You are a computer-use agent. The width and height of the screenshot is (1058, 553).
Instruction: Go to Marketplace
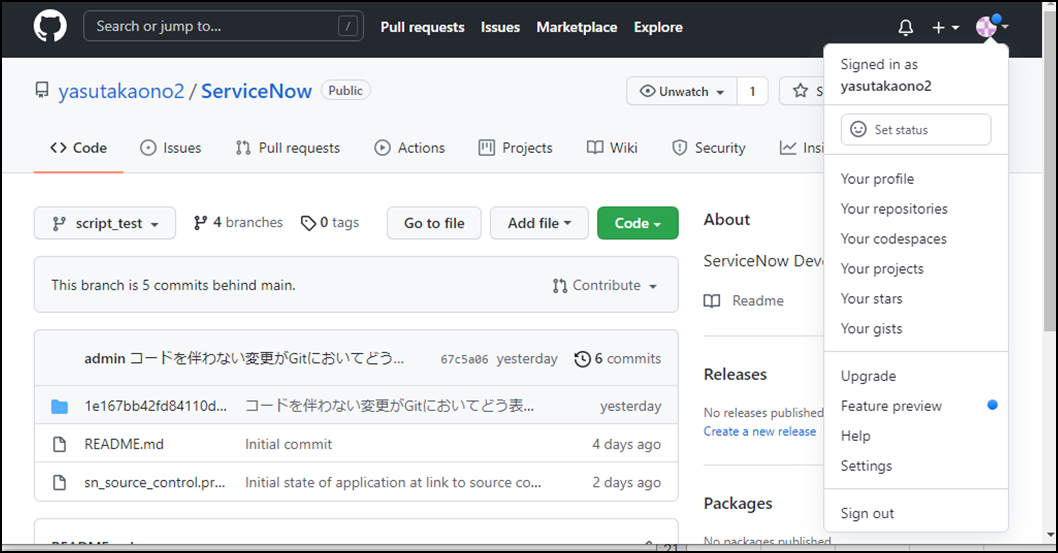[577, 28]
